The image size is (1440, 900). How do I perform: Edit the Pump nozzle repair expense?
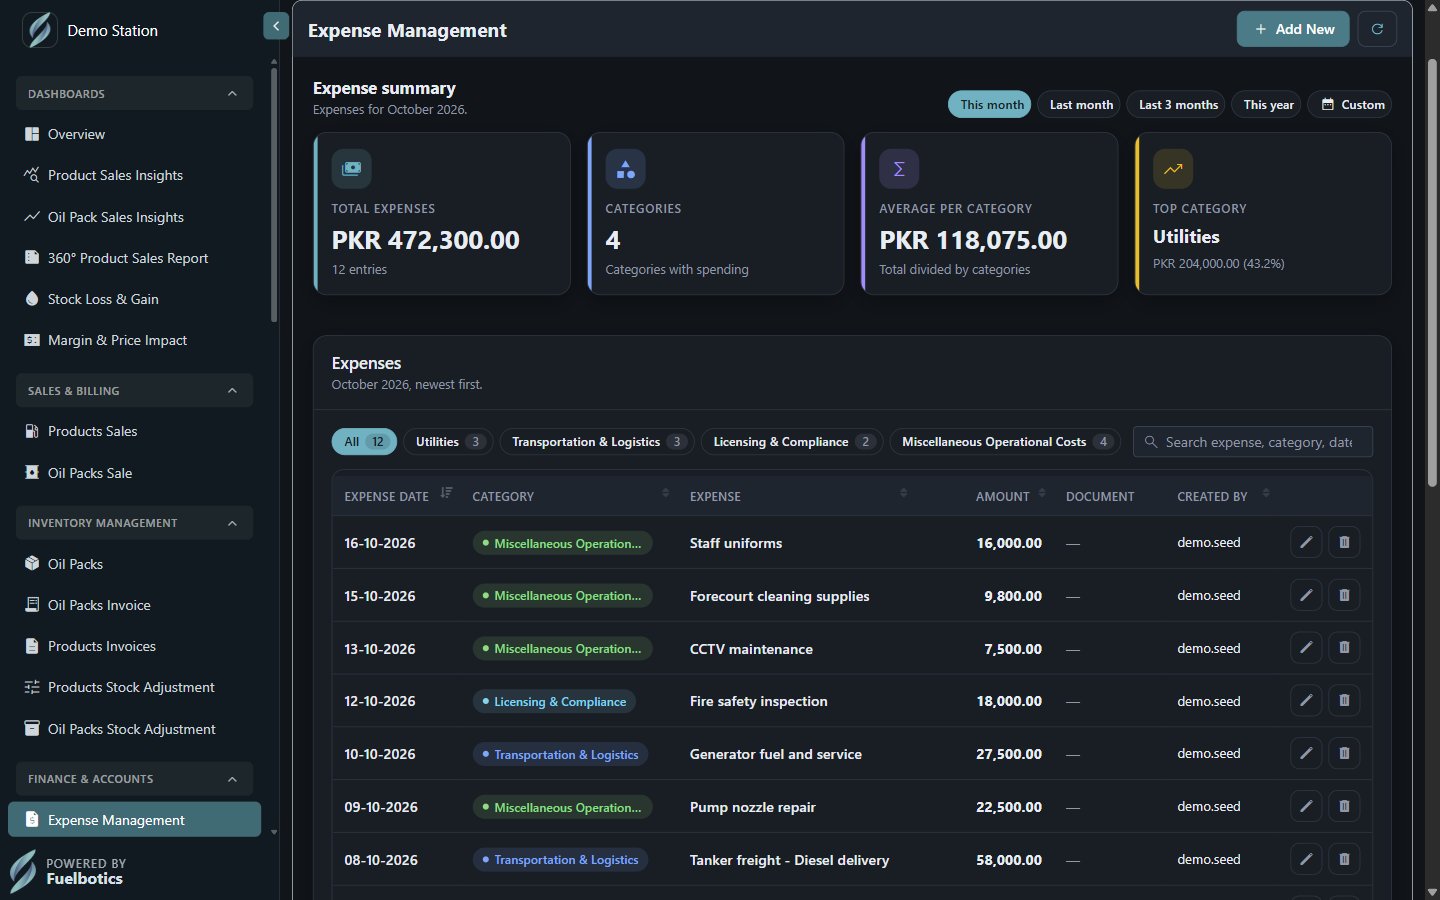click(x=1306, y=806)
